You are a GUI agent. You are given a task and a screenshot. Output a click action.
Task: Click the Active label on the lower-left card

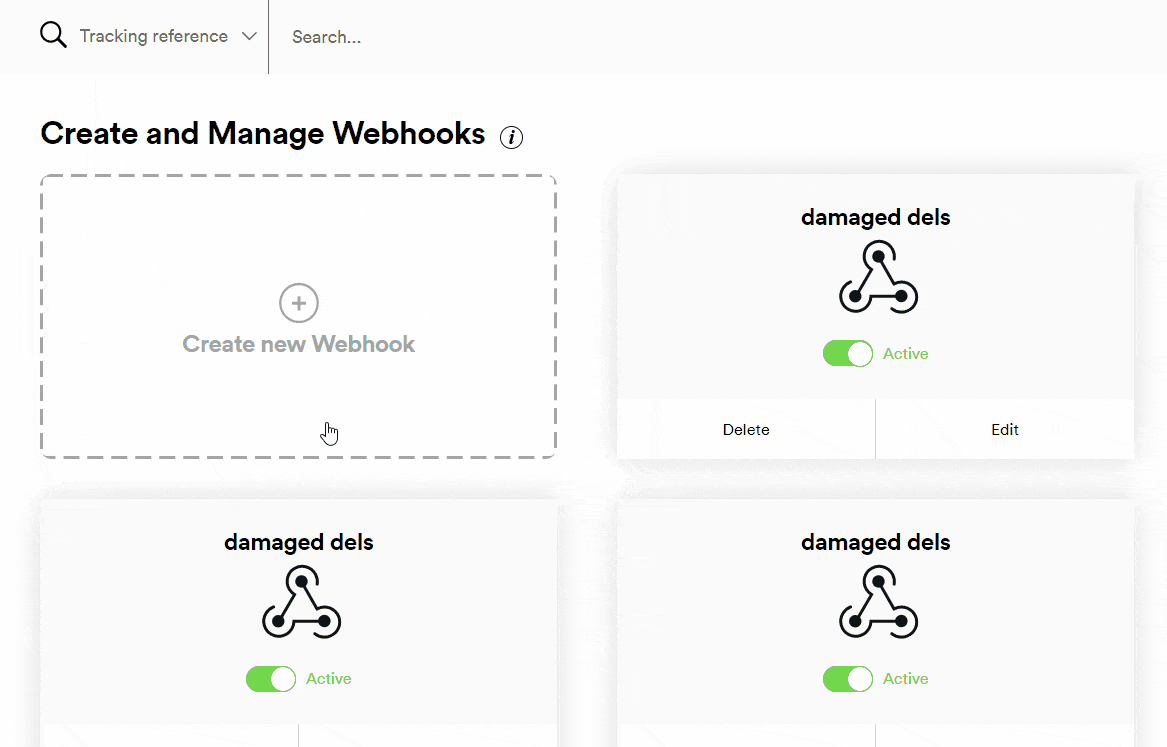click(x=328, y=679)
